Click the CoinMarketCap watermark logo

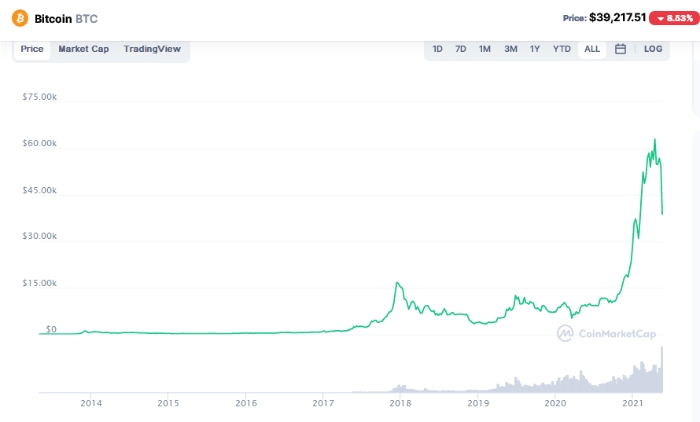pos(600,334)
